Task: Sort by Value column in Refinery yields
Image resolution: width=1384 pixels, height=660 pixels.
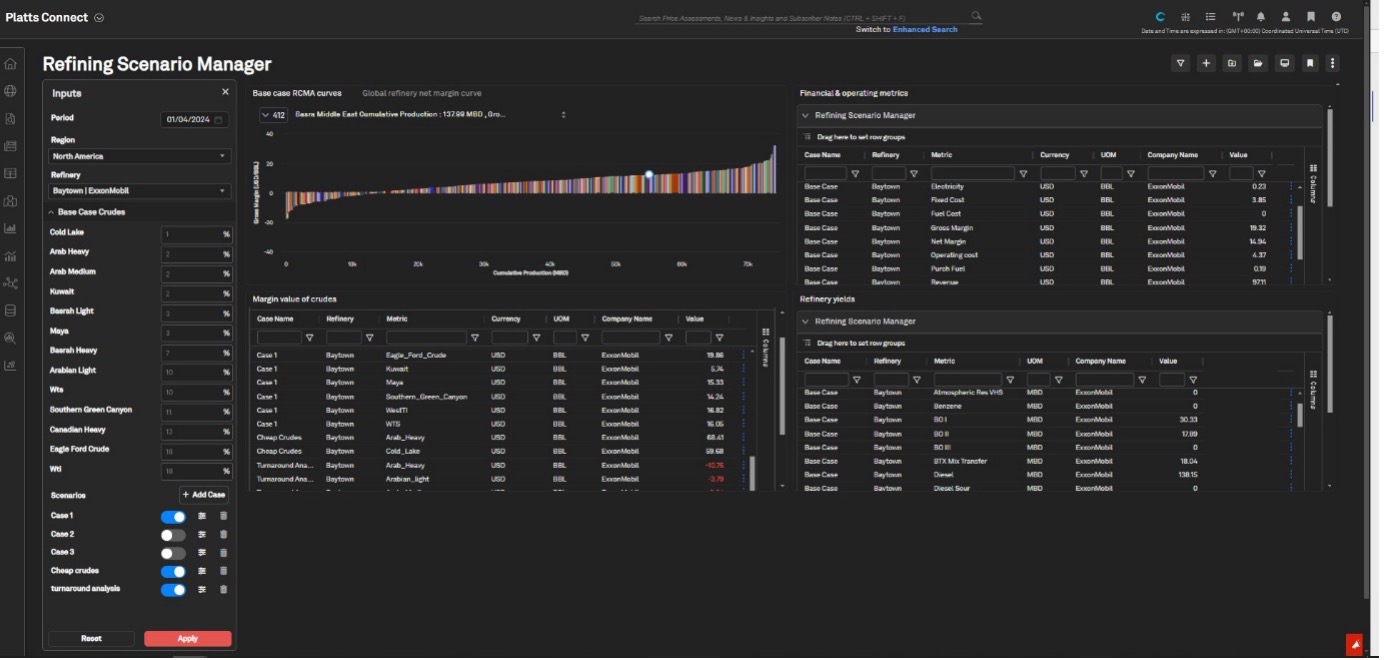Action: [x=1170, y=361]
